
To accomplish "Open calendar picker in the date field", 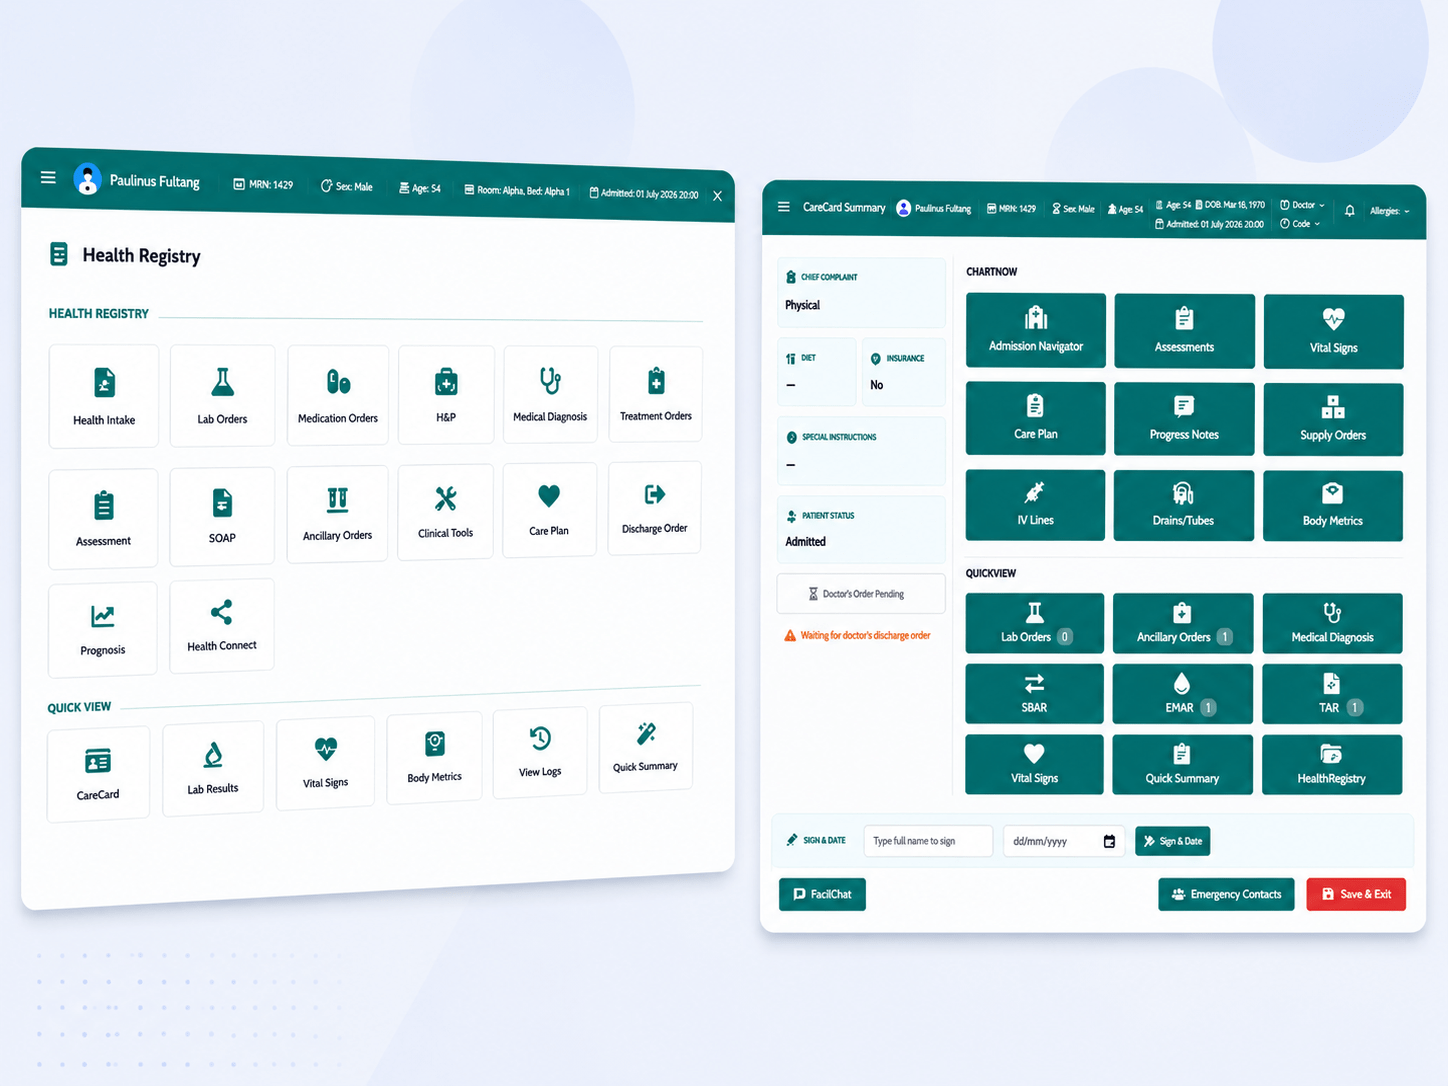I will coord(1109,841).
